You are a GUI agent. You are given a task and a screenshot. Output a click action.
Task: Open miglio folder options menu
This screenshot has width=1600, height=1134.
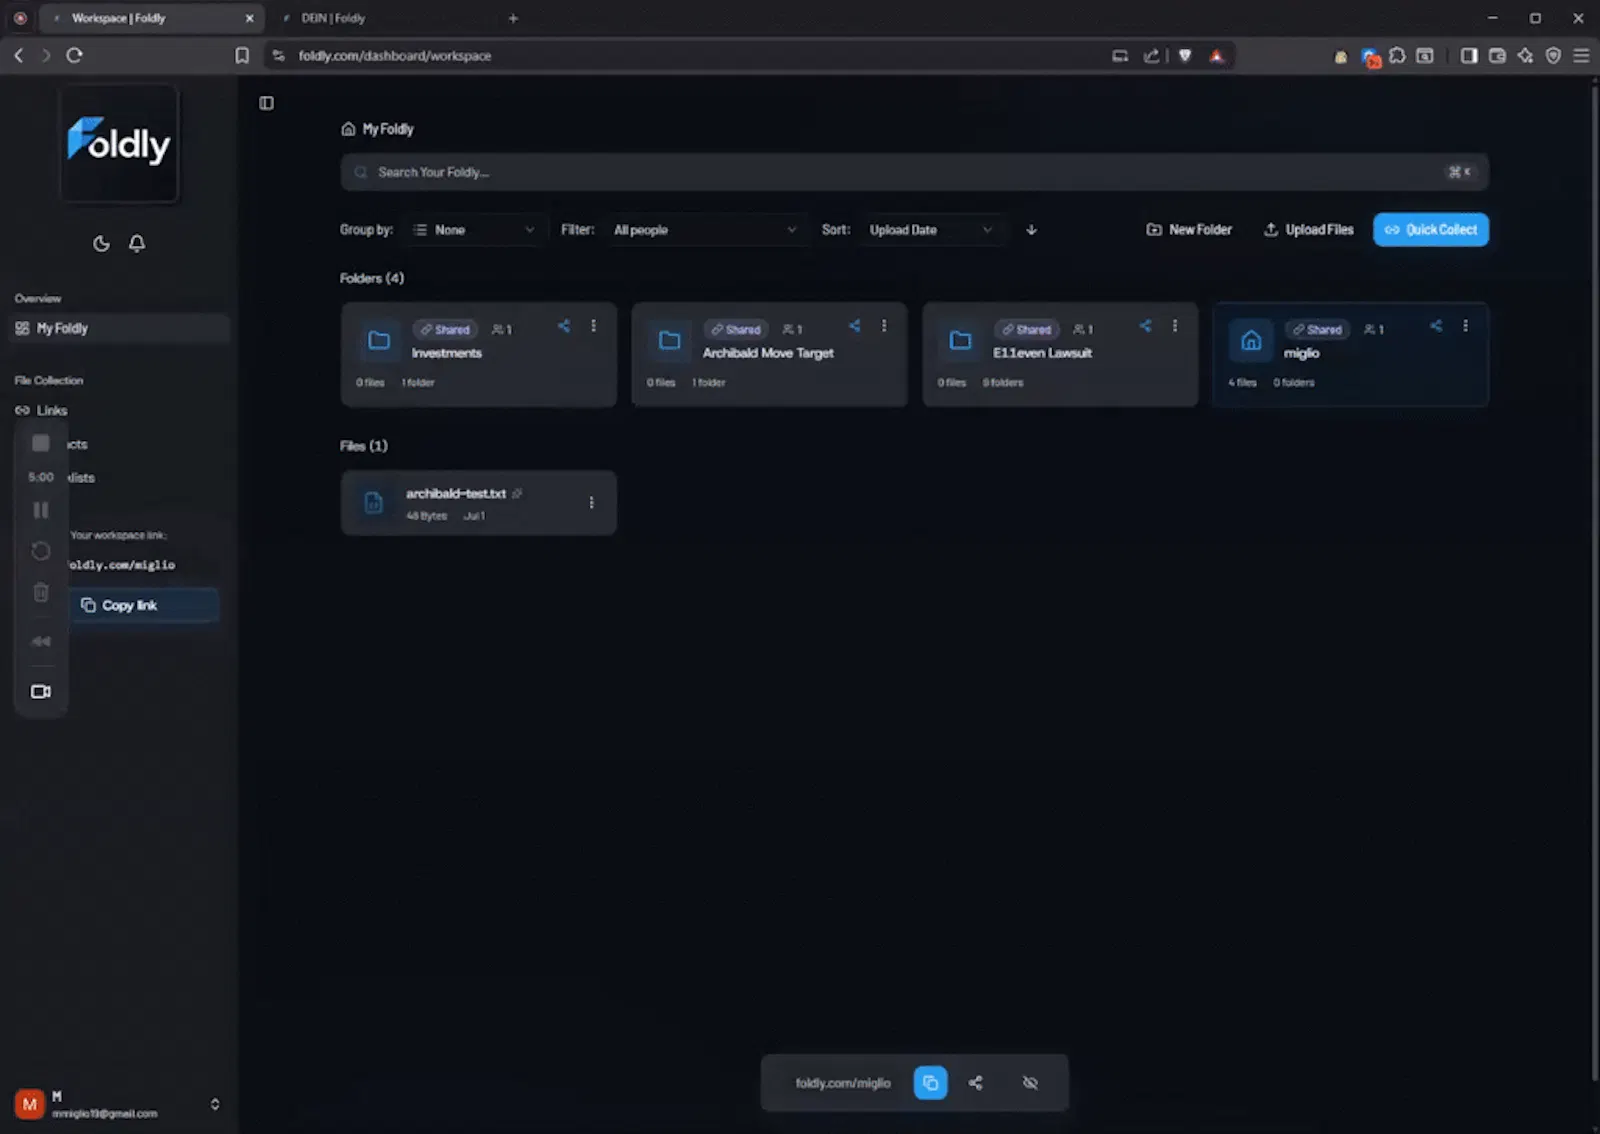click(x=1466, y=326)
